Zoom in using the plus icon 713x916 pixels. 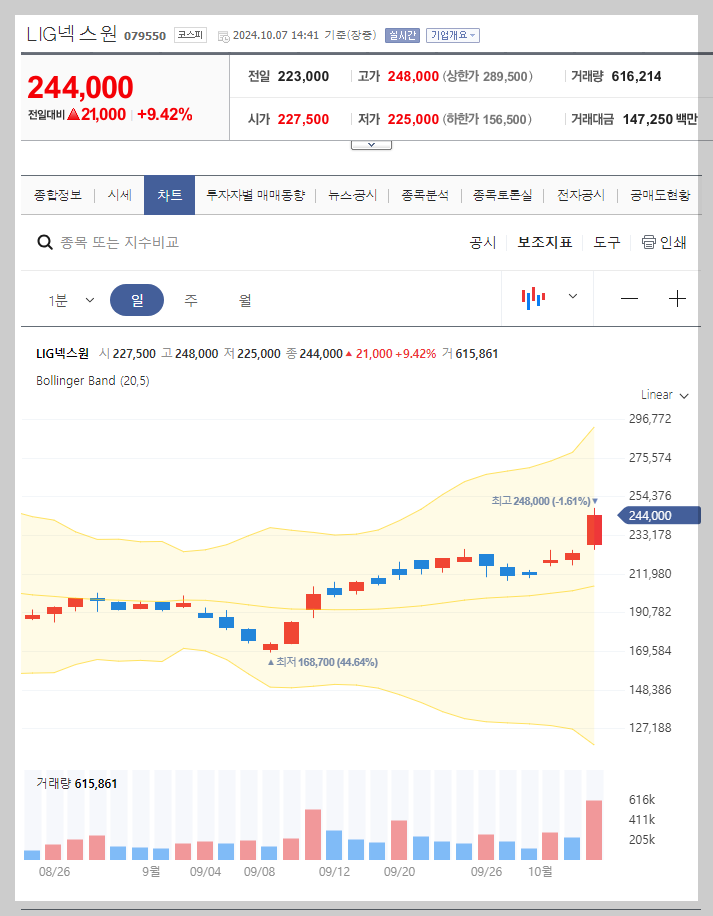tap(678, 297)
